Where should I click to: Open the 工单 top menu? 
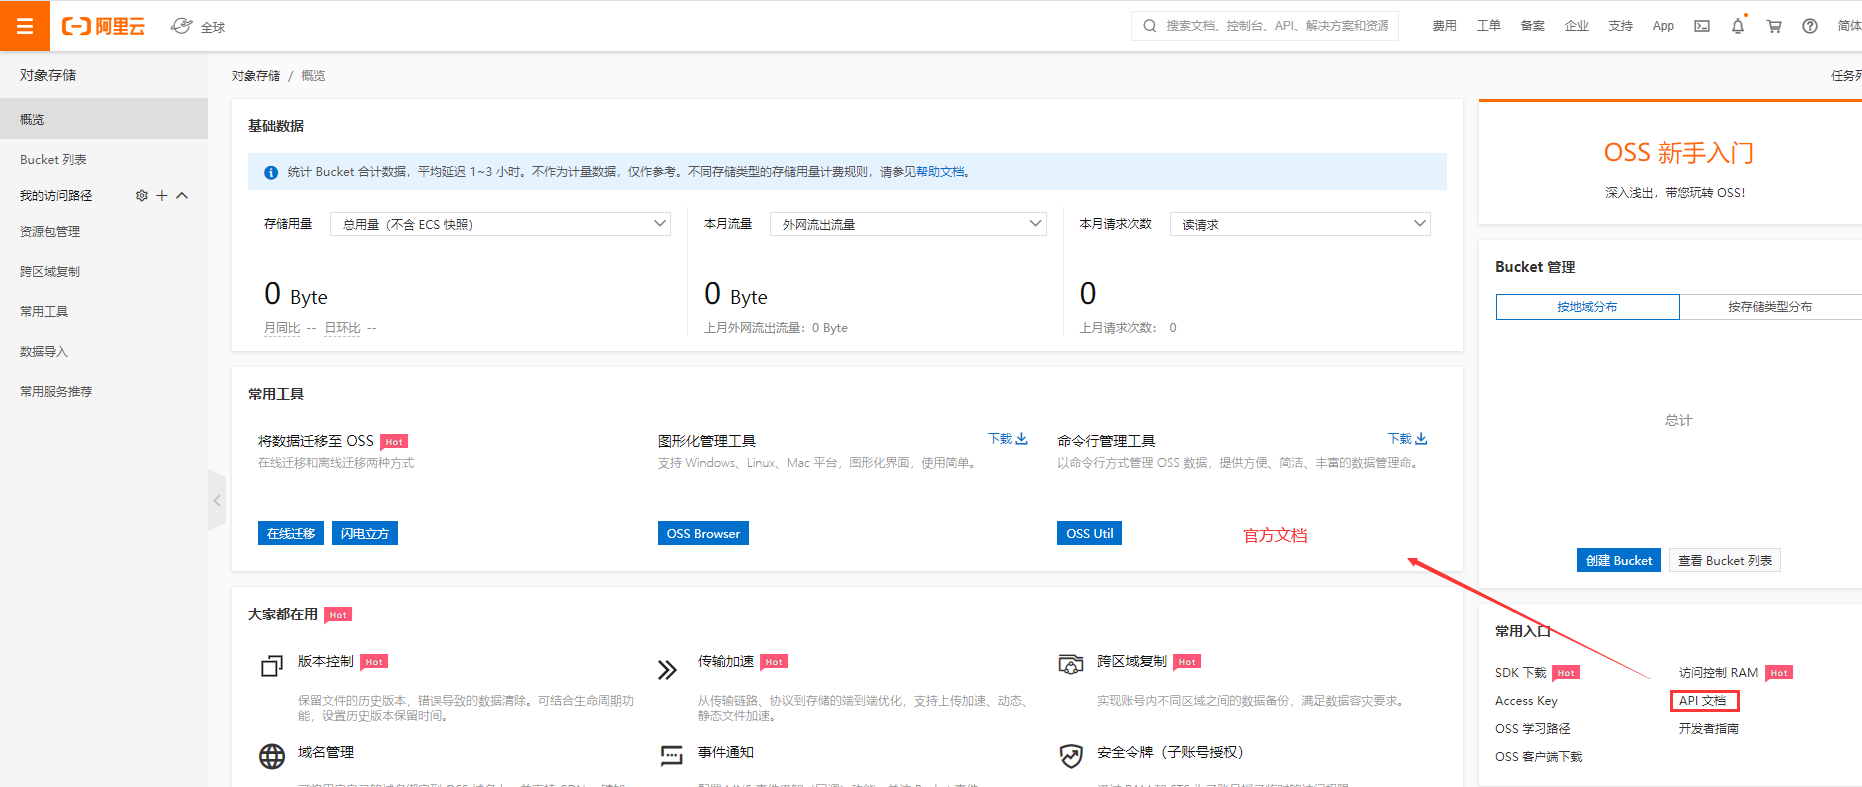coord(1488,26)
